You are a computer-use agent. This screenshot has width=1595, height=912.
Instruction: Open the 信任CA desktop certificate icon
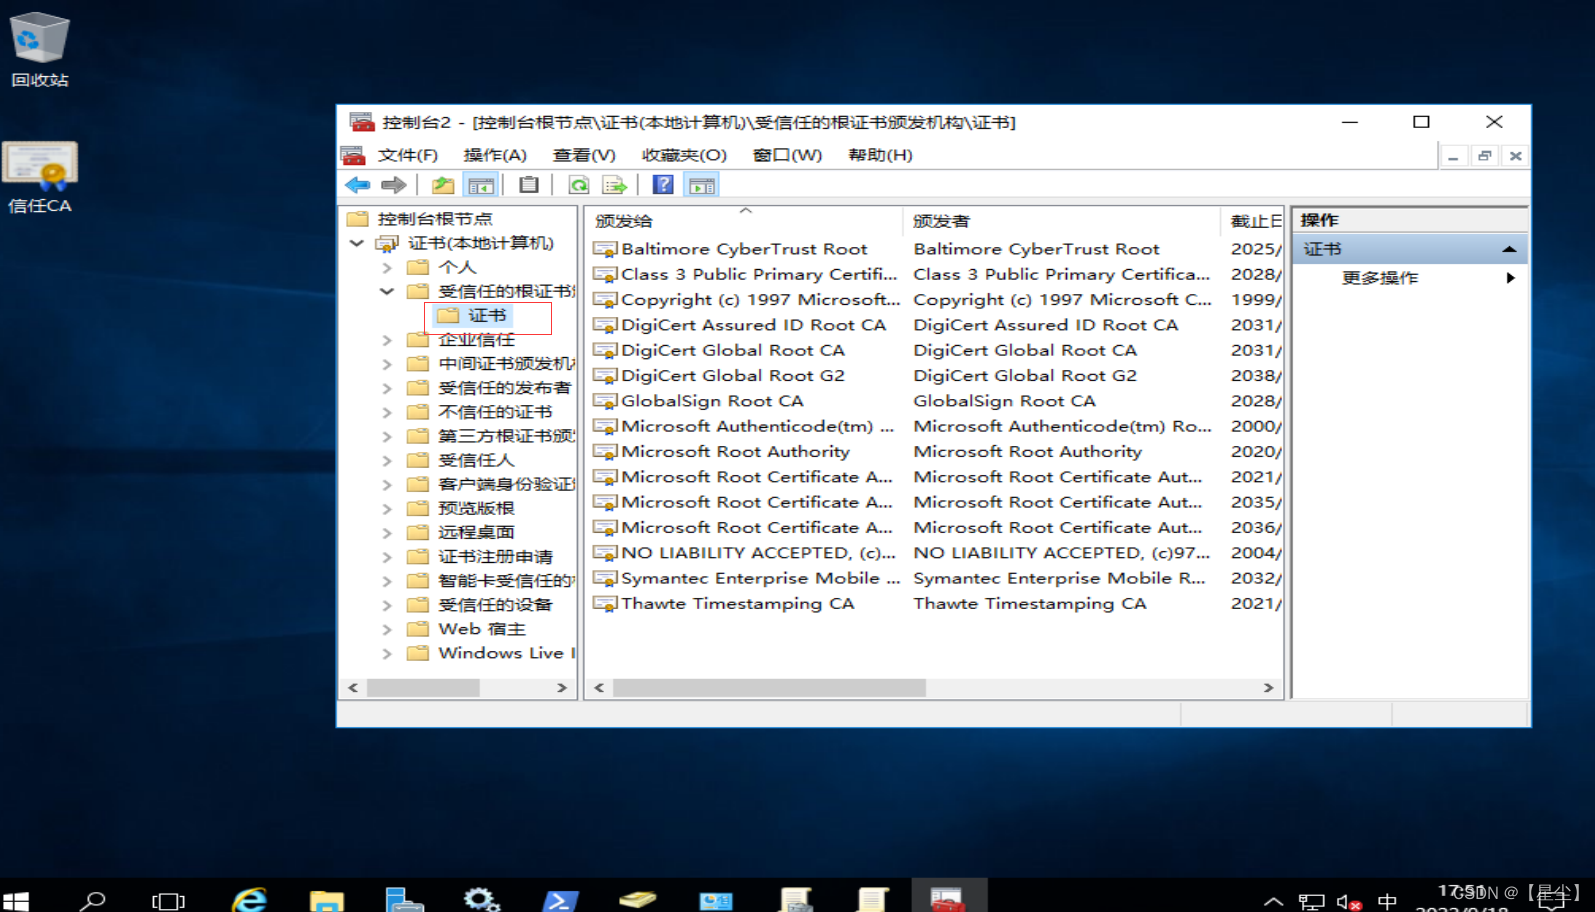coord(40,178)
